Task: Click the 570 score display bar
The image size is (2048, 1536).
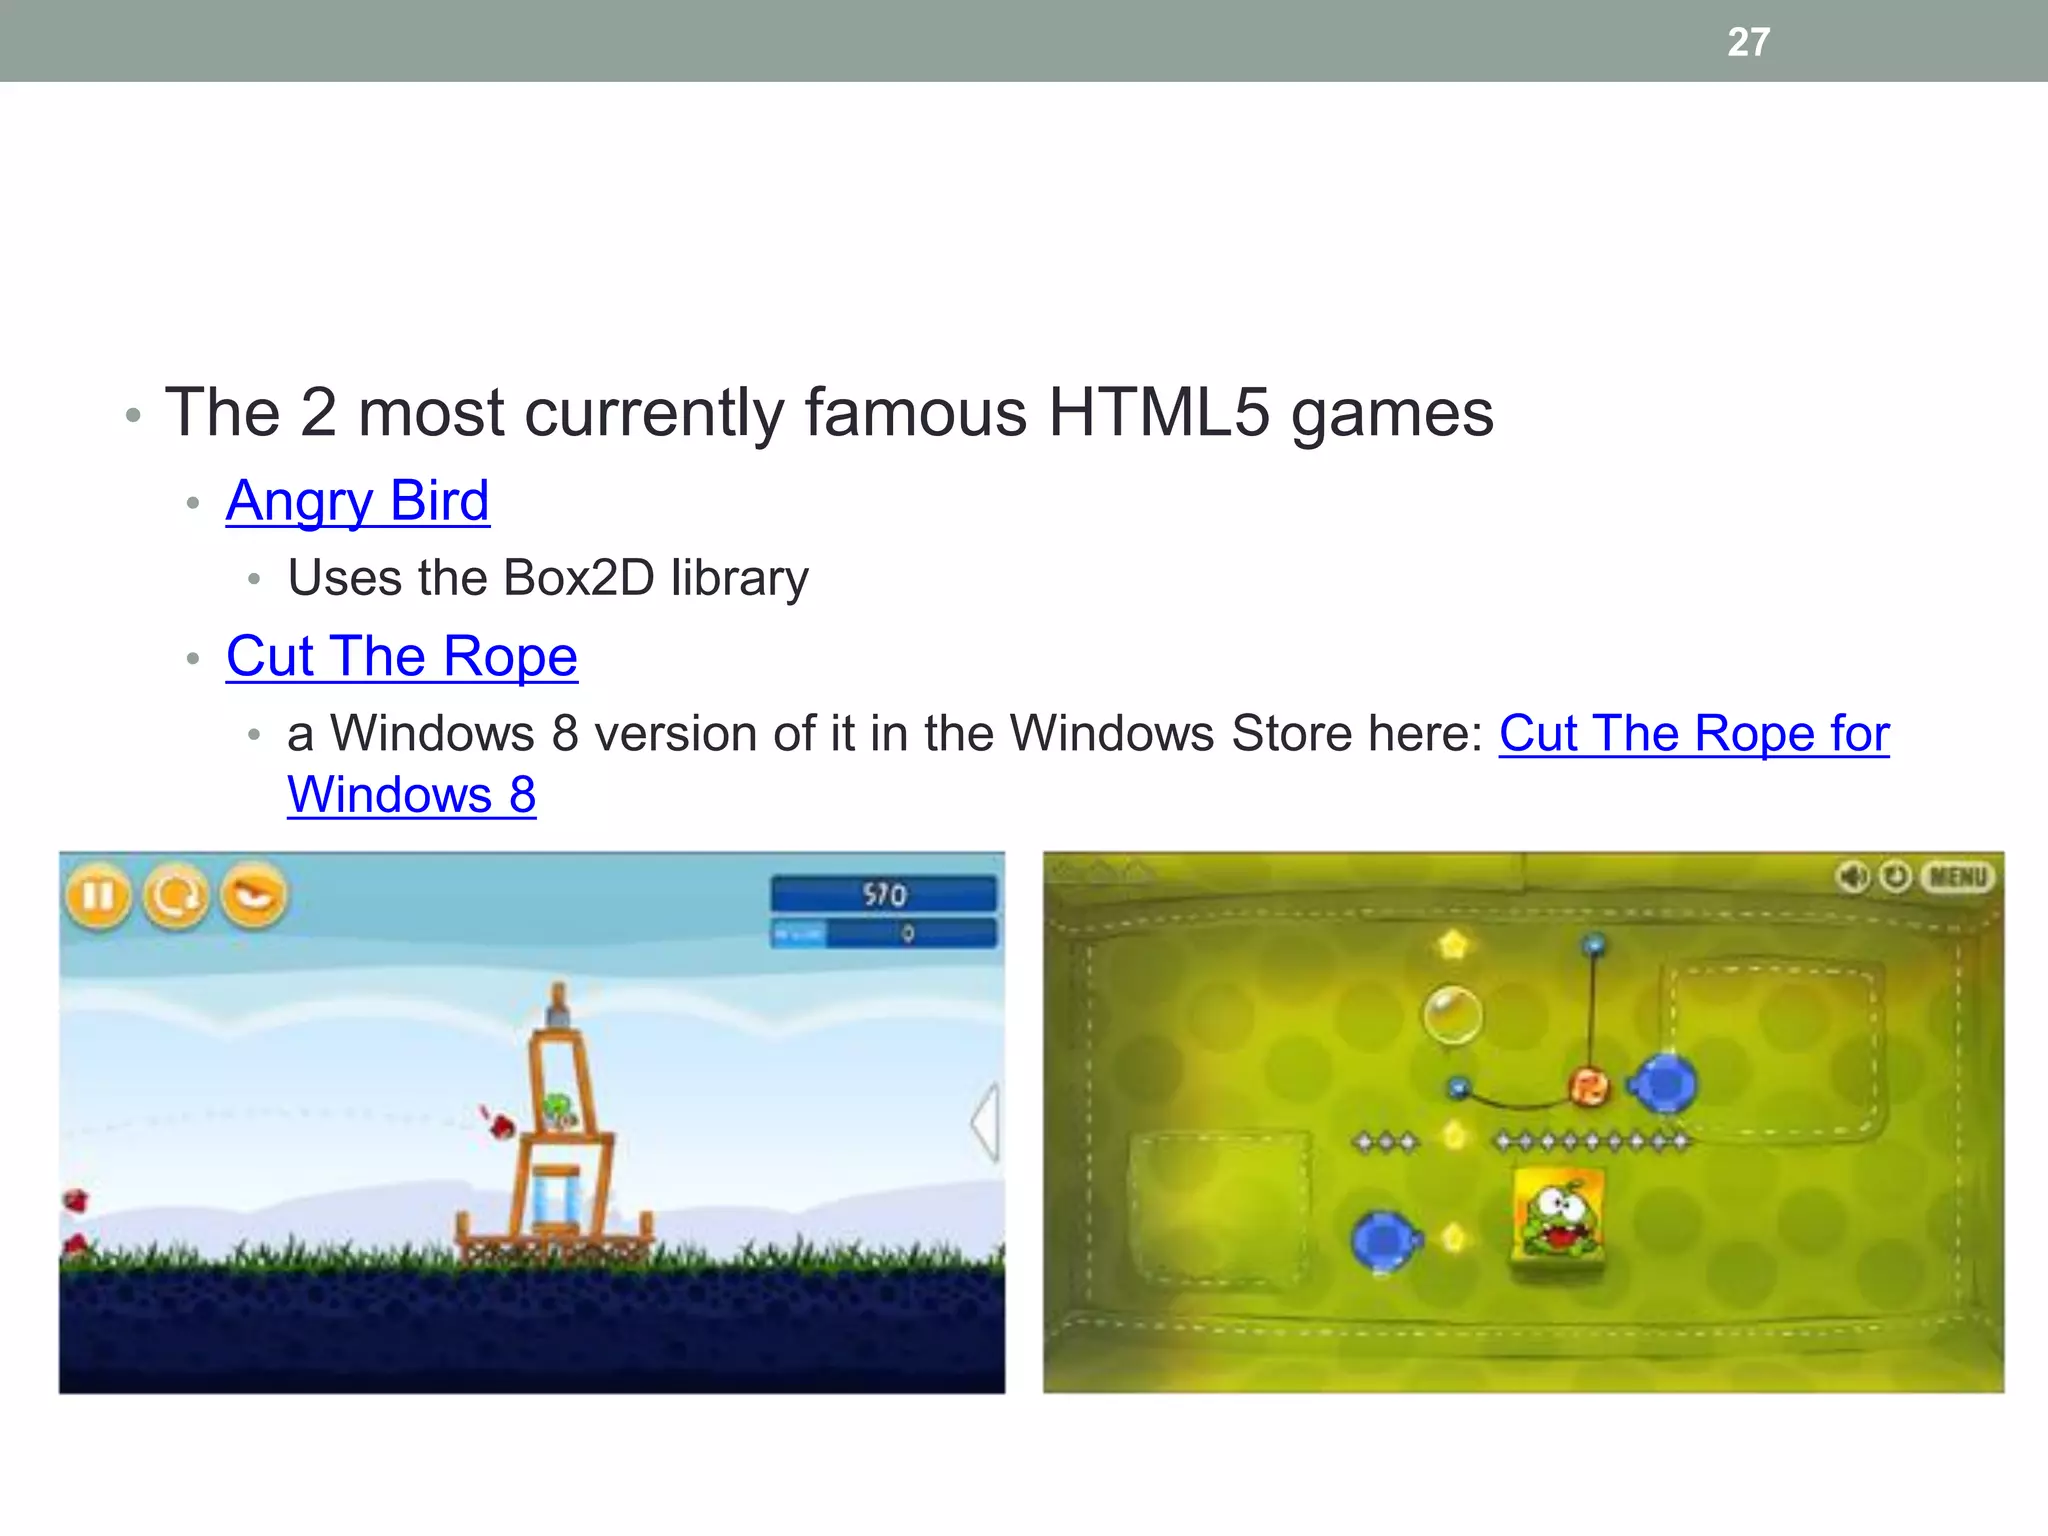Action: 883,894
